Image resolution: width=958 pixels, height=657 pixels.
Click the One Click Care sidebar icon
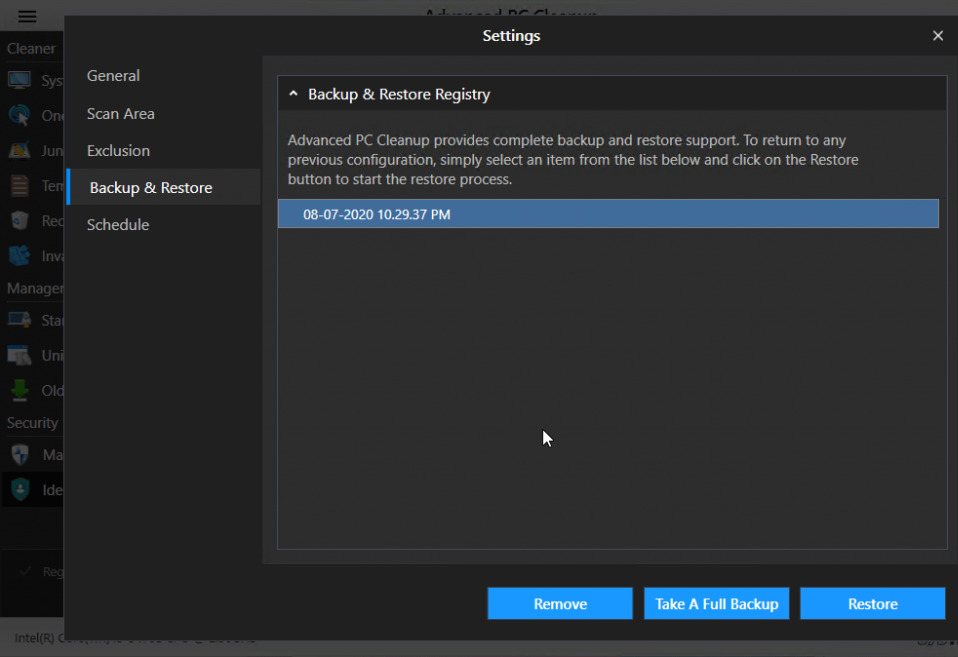click(x=20, y=115)
